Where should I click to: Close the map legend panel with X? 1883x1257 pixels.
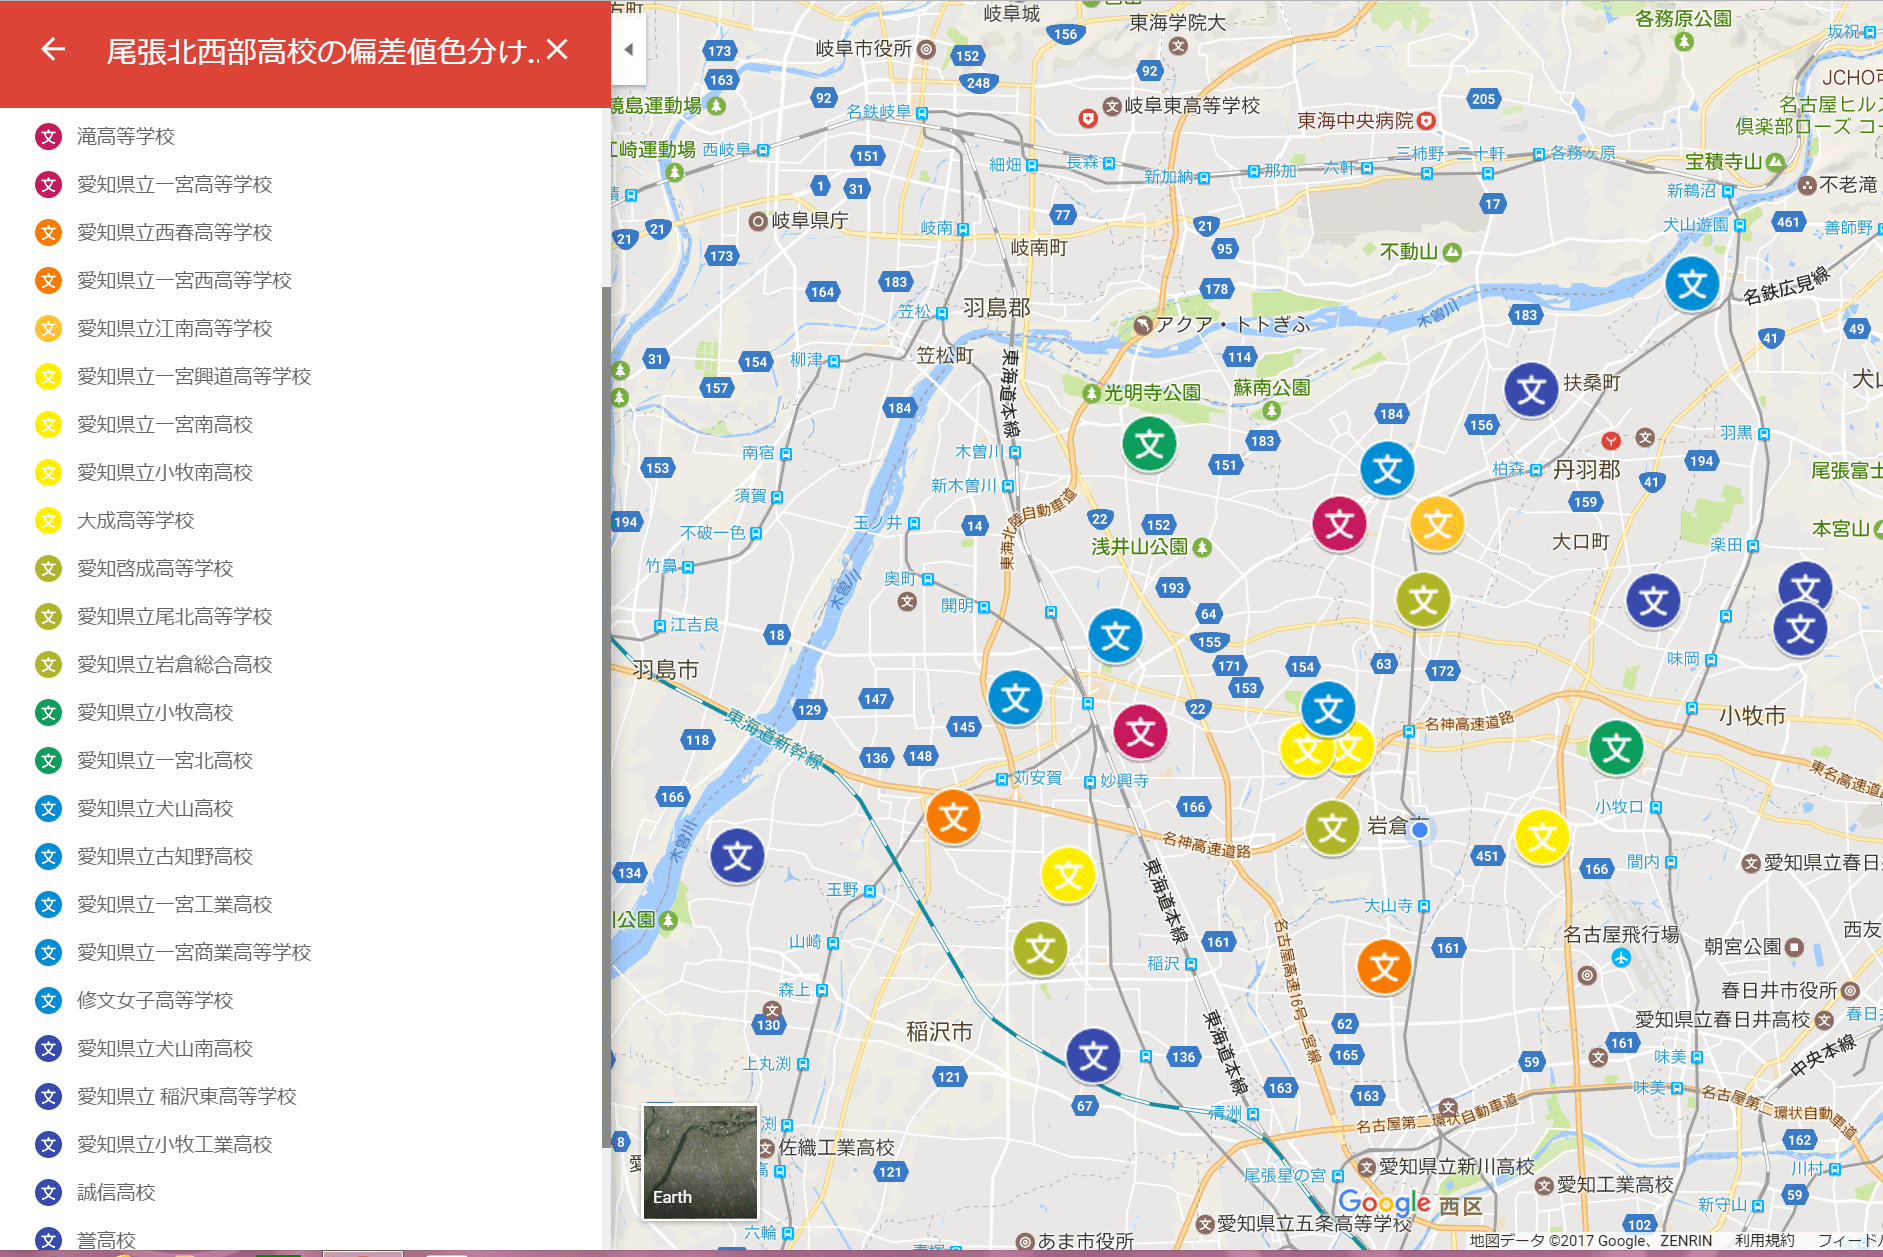pos(557,49)
